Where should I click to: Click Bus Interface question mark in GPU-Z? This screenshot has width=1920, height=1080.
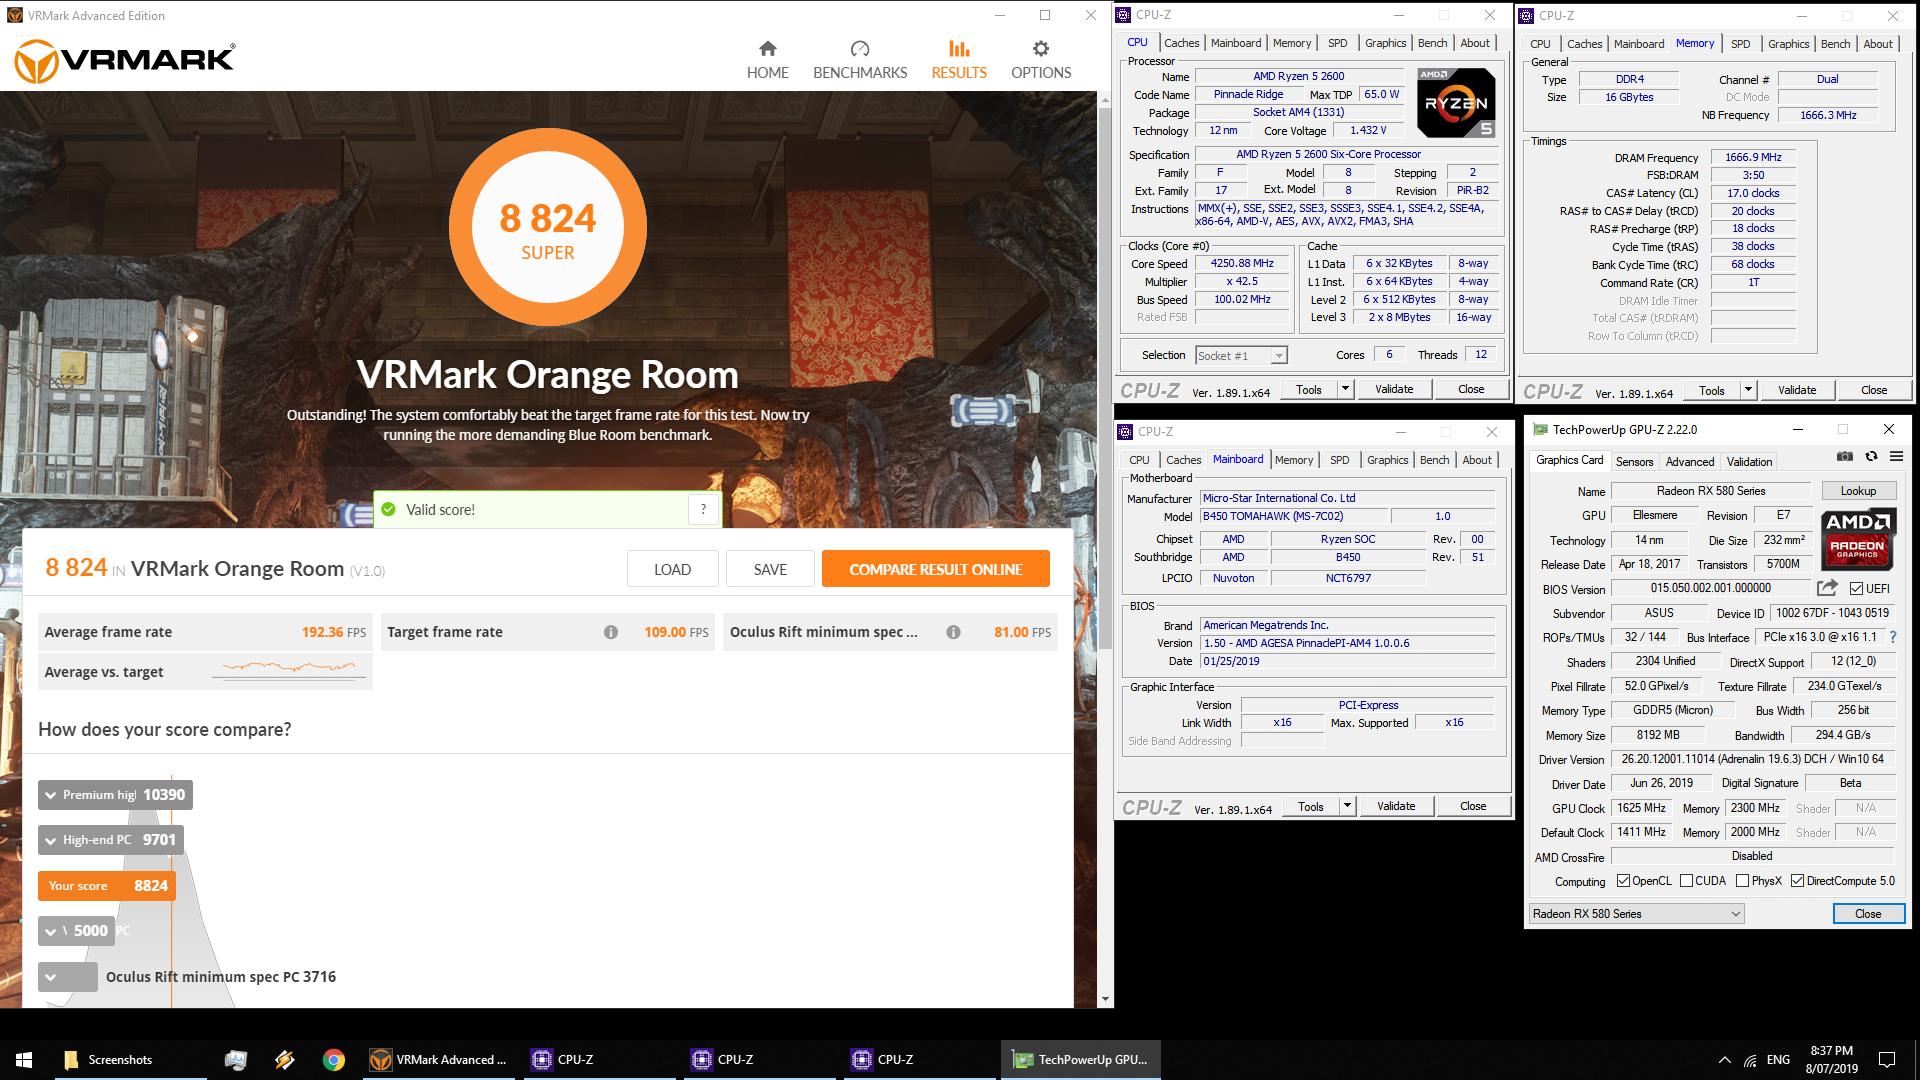(1893, 637)
